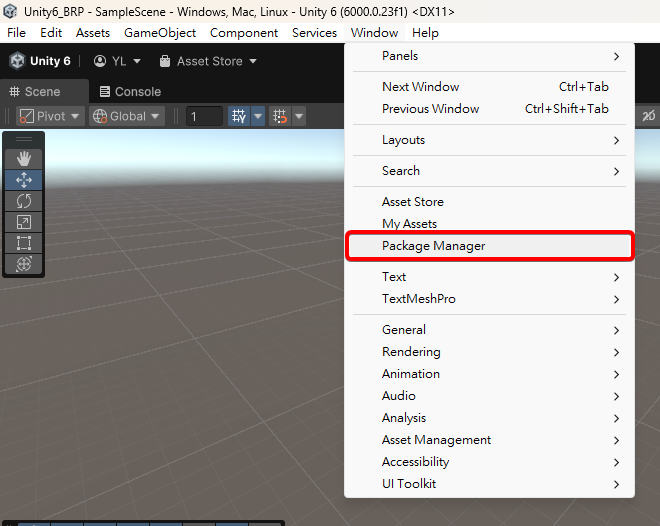Toggle grid visibility button
The image size is (660, 526).
pyautogui.click(x=239, y=116)
